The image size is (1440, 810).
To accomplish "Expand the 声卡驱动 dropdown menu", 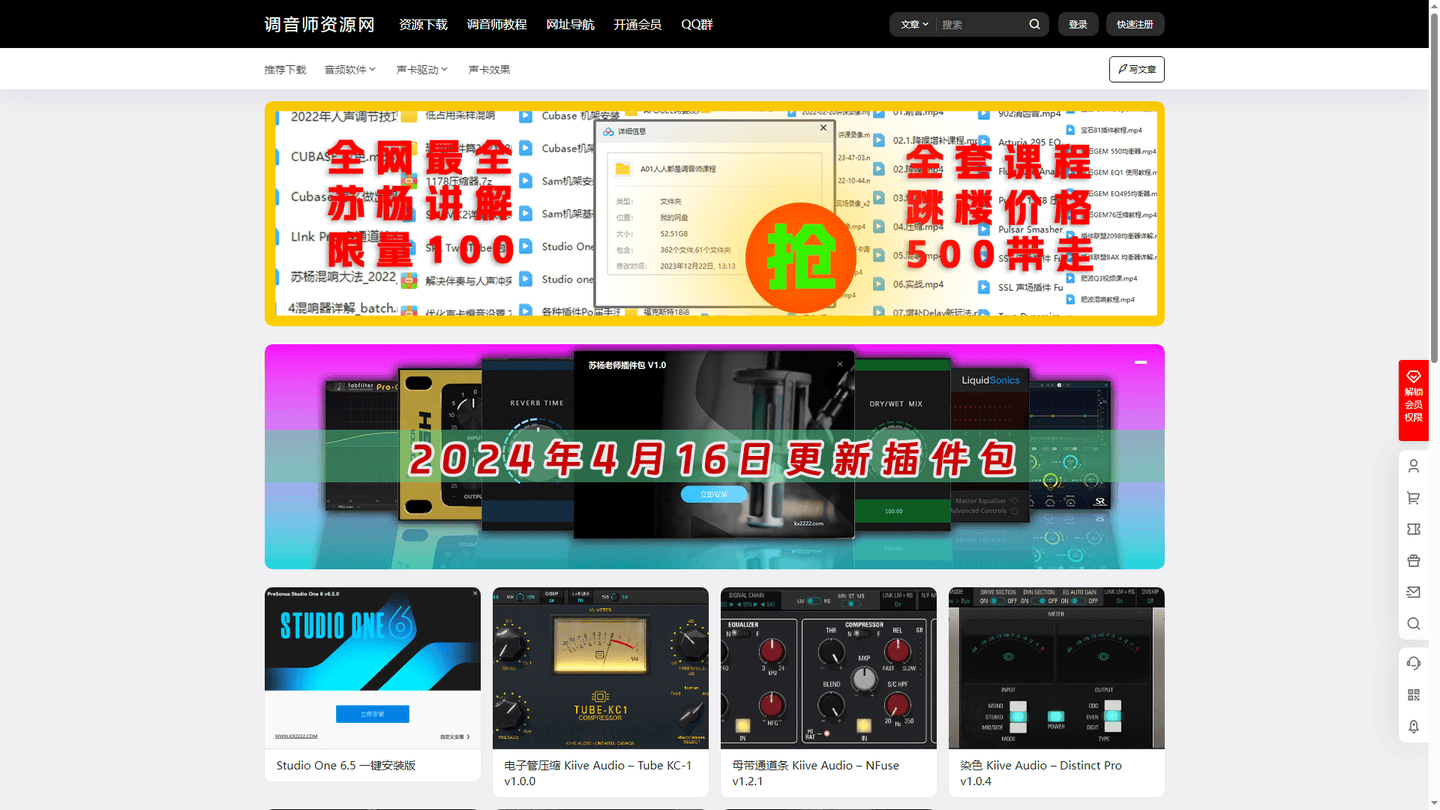I will [422, 69].
